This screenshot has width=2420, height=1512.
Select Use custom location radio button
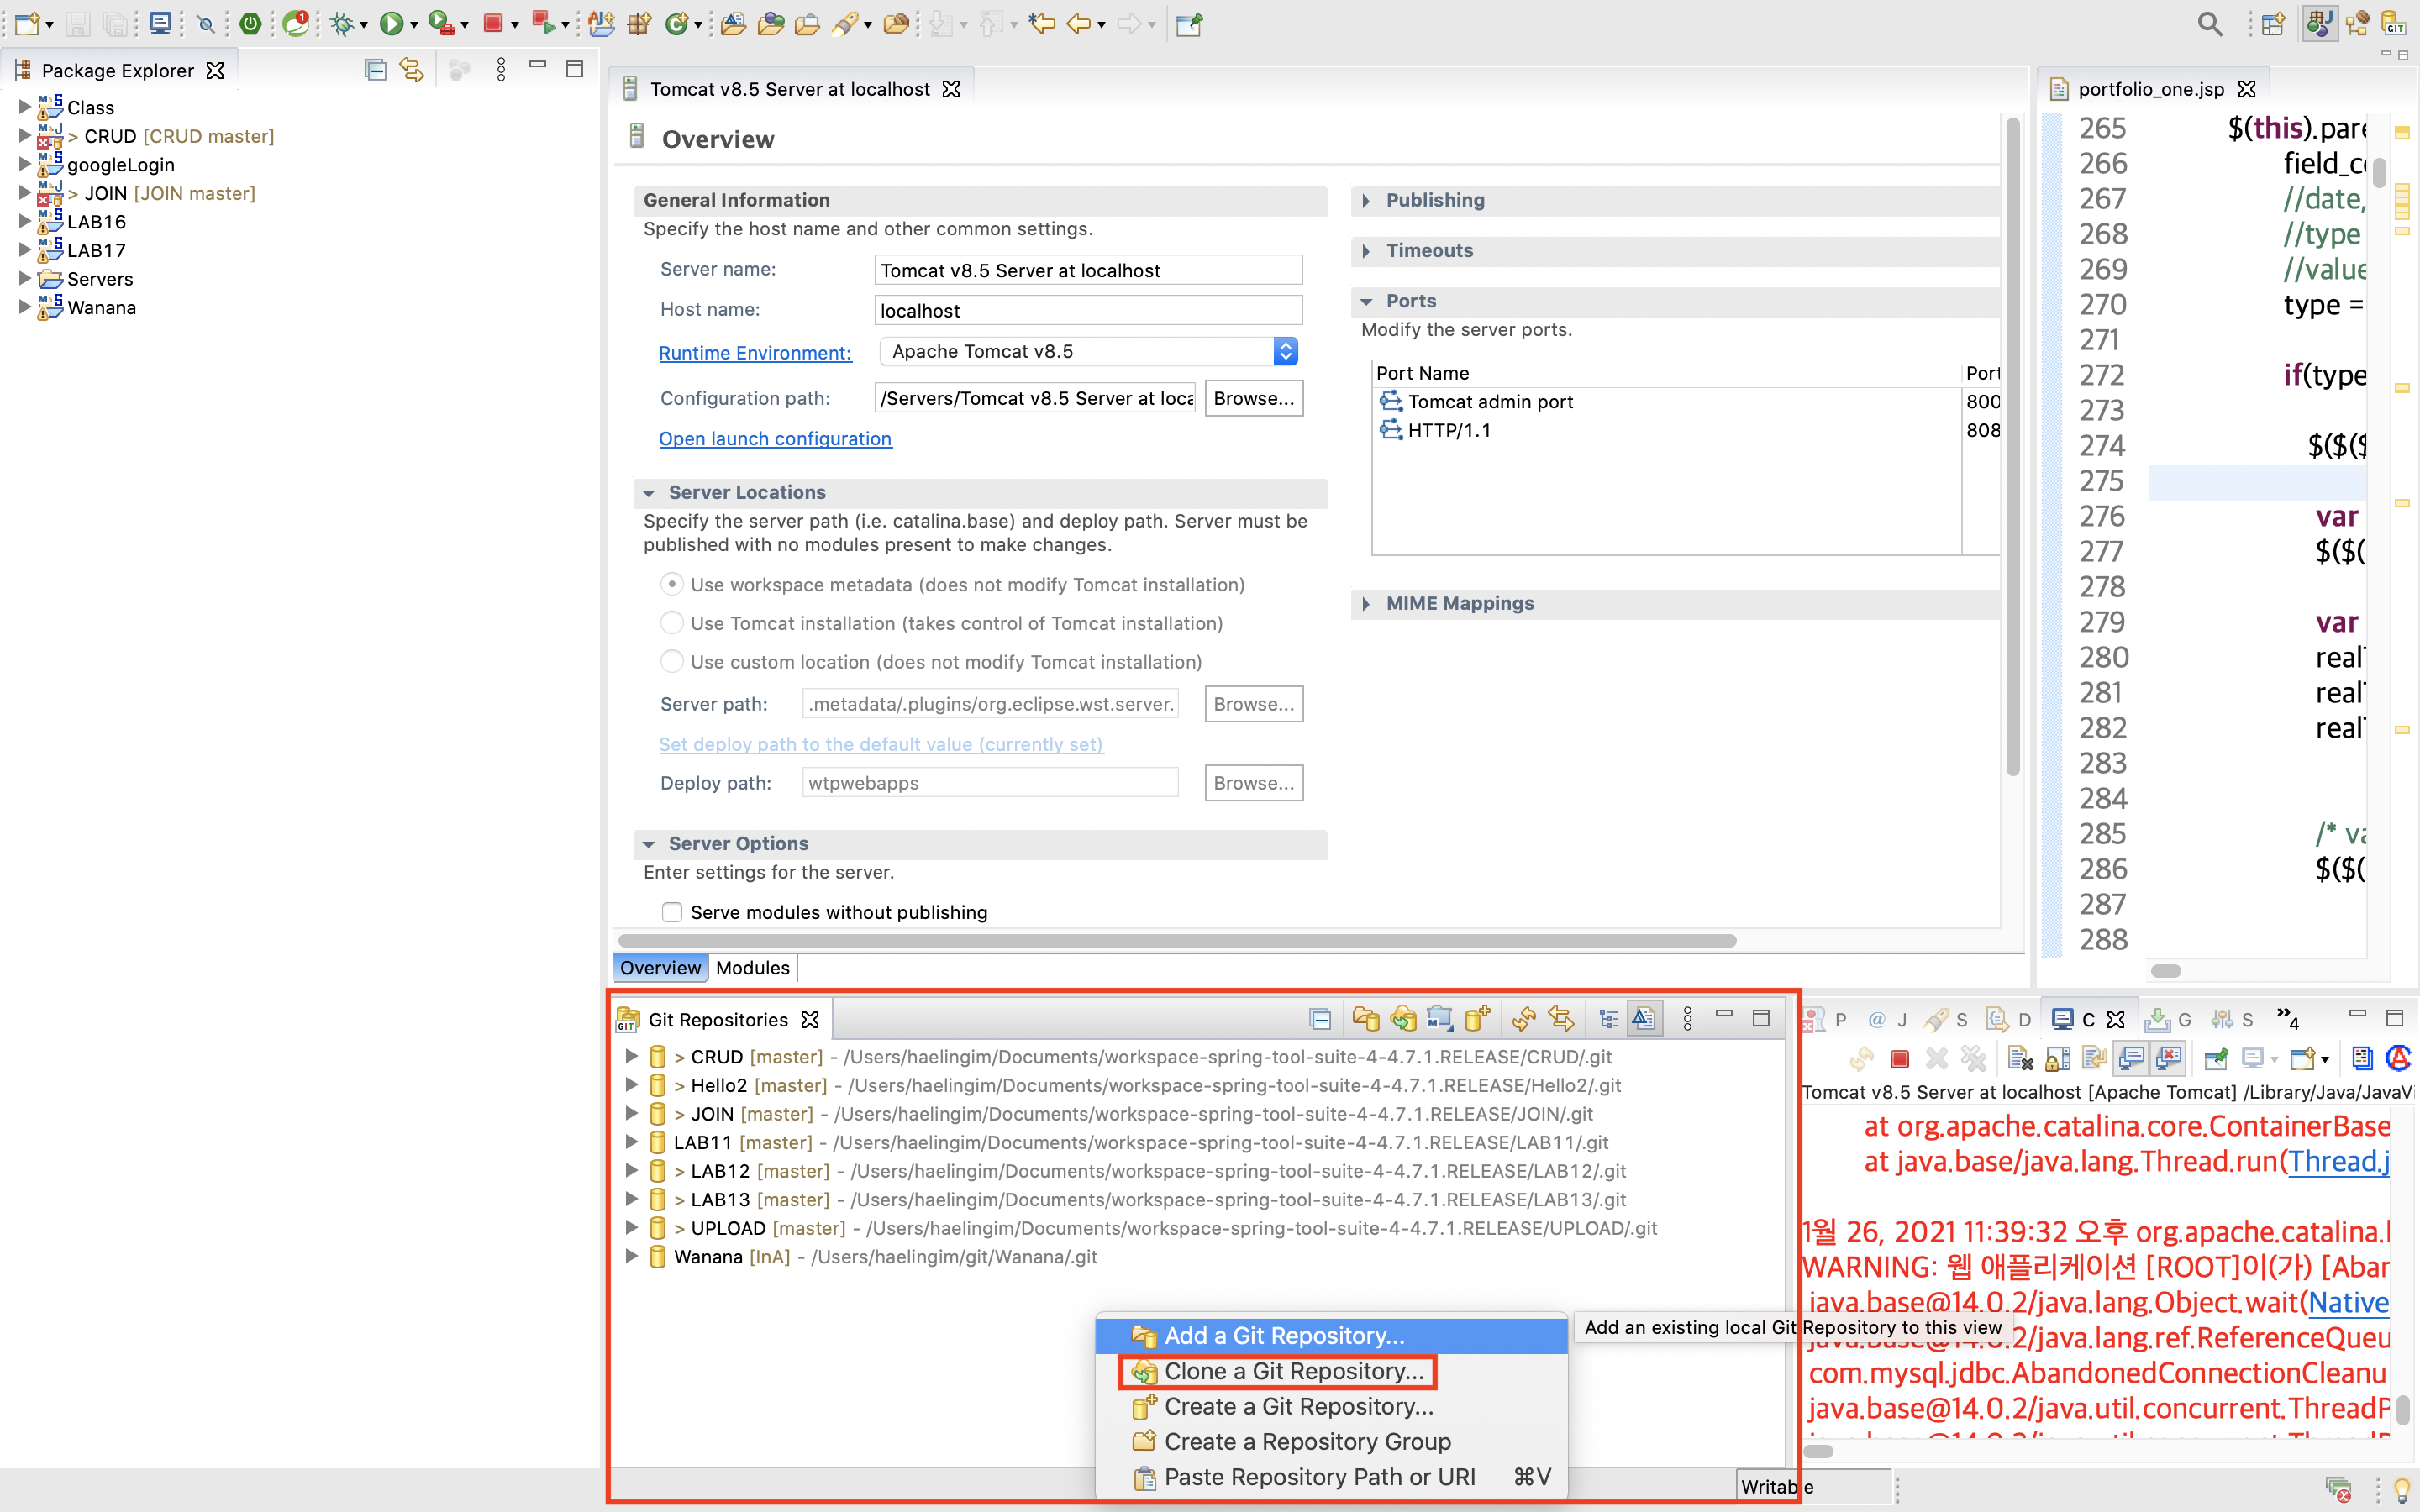pyautogui.click(x=672, y=662)
